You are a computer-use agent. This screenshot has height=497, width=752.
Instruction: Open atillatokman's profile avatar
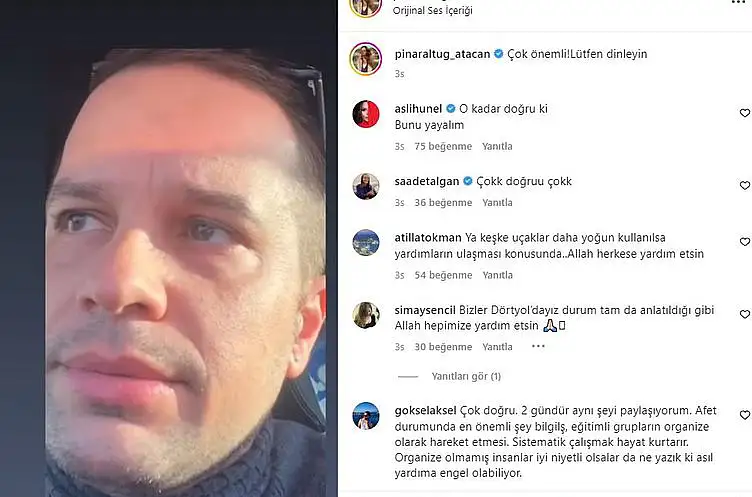pos(366,243)
